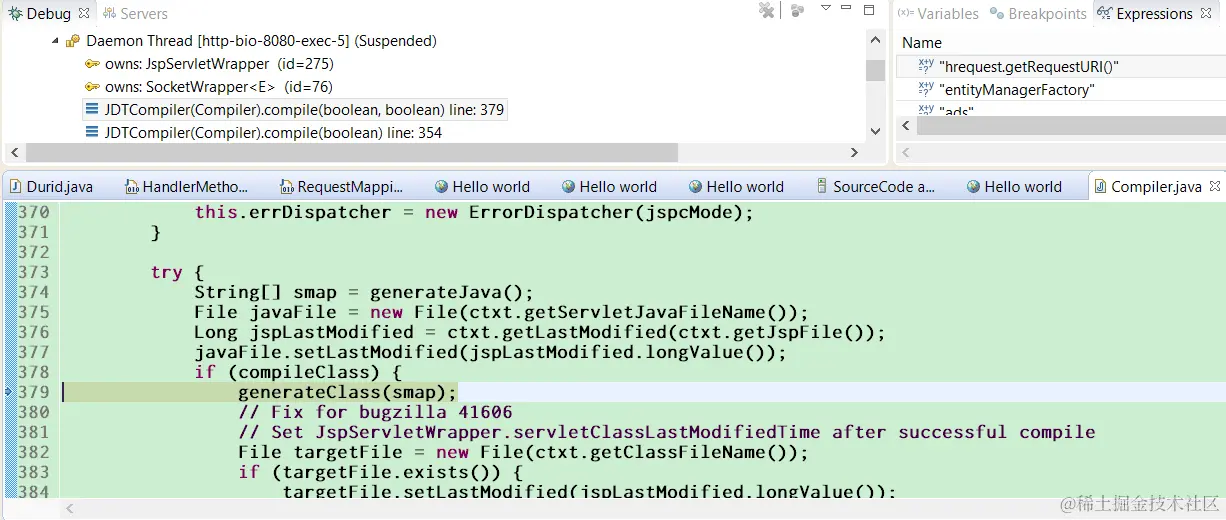Select Daemon Thread http-bio-8080-exec-5 entry

pyautogui.click(x=261, y=41)
